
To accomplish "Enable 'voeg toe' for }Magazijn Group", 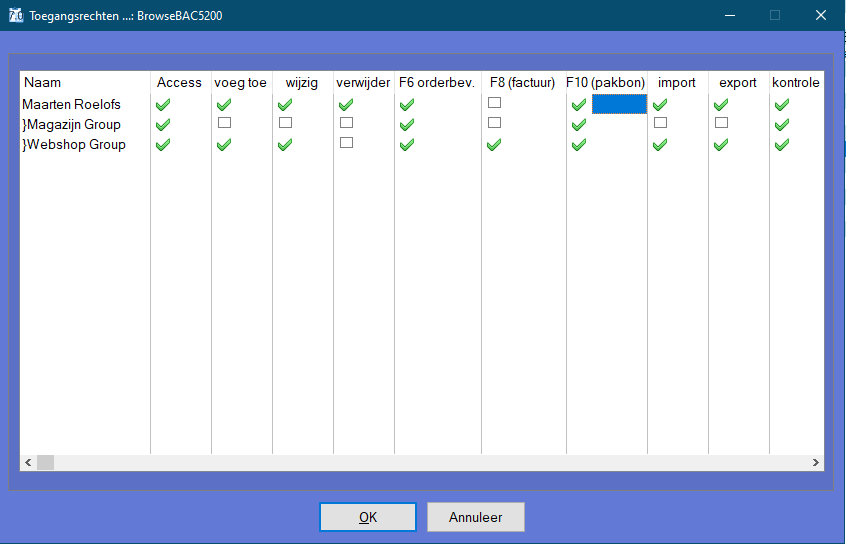I will point(224,123).
